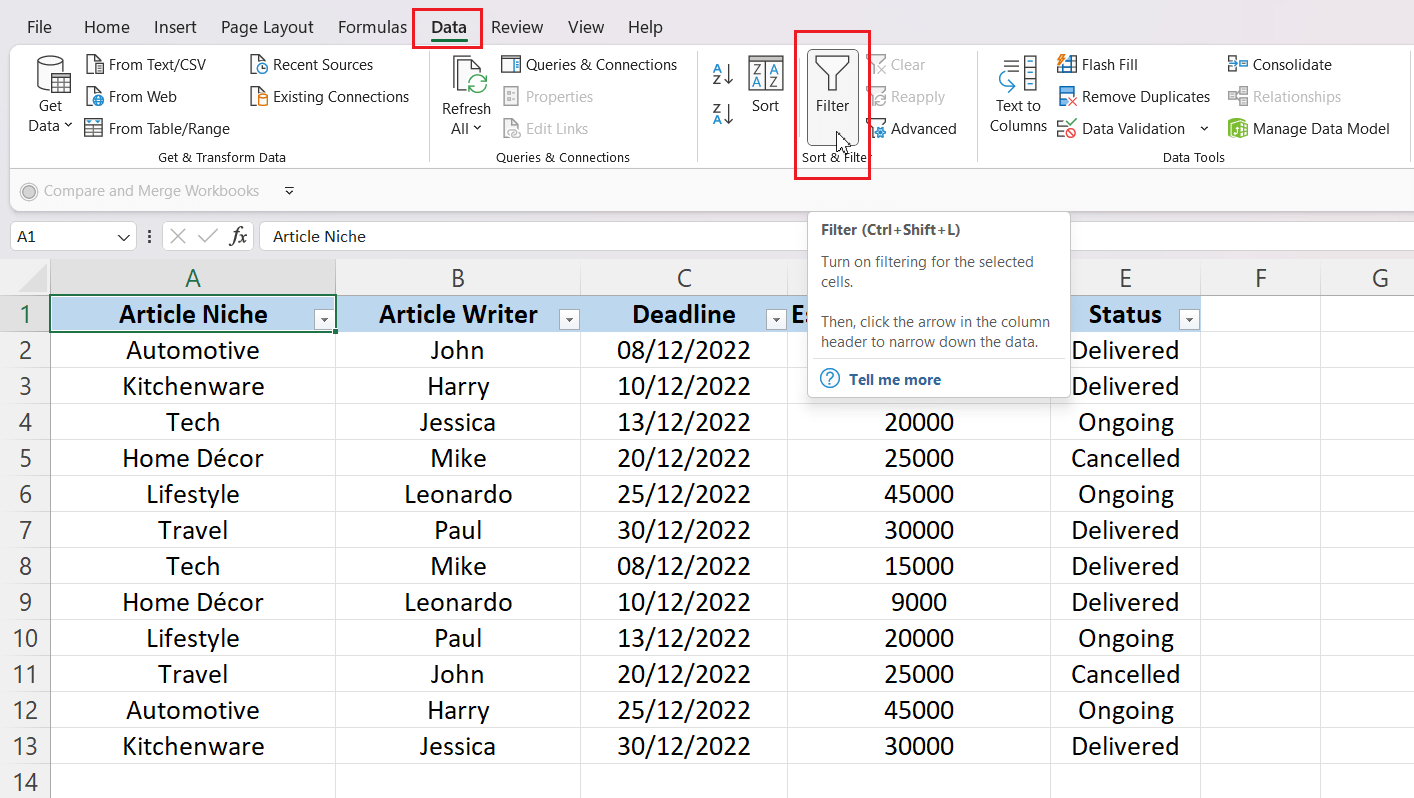
Task: Click the Tell me more link
Action: coord(894,379)
